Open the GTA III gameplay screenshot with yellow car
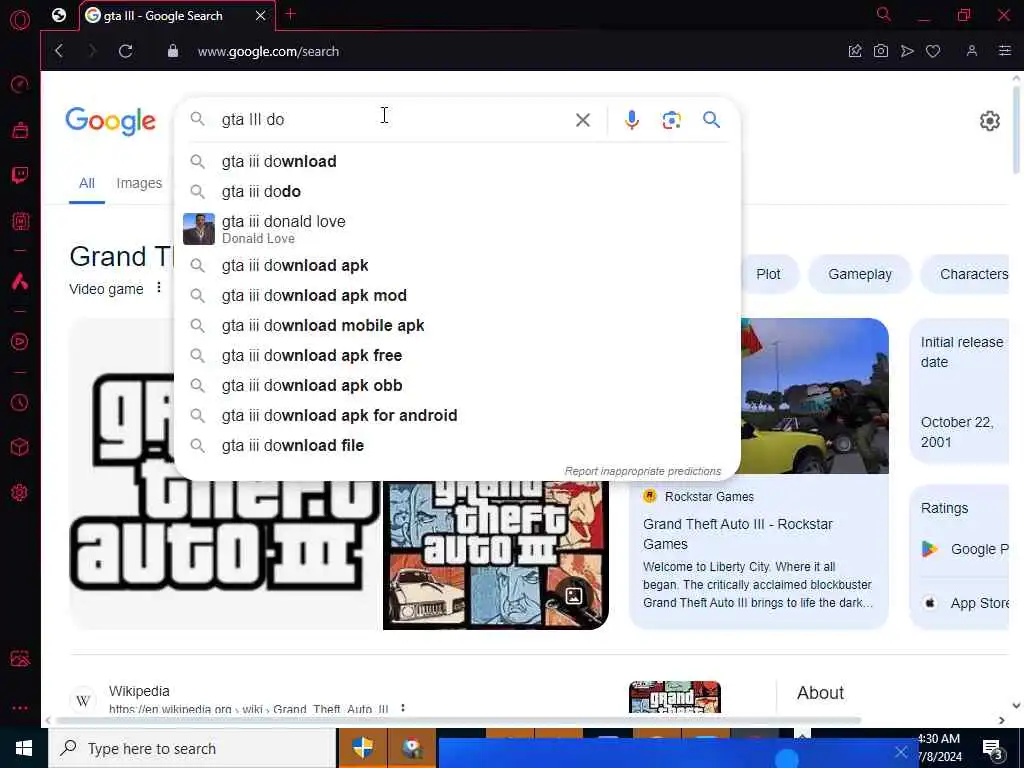 814,396
